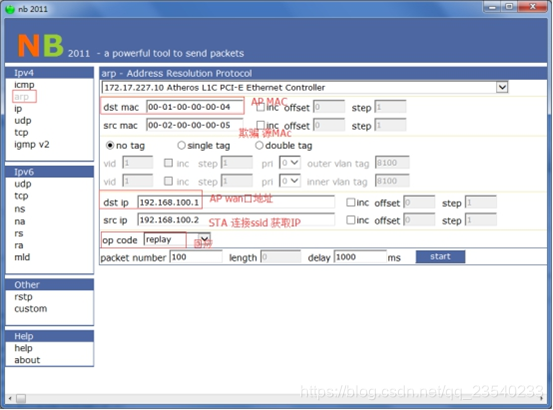Click offset field in dst ip row
Viewport: 553px width, 410px height.
(419, 202)
